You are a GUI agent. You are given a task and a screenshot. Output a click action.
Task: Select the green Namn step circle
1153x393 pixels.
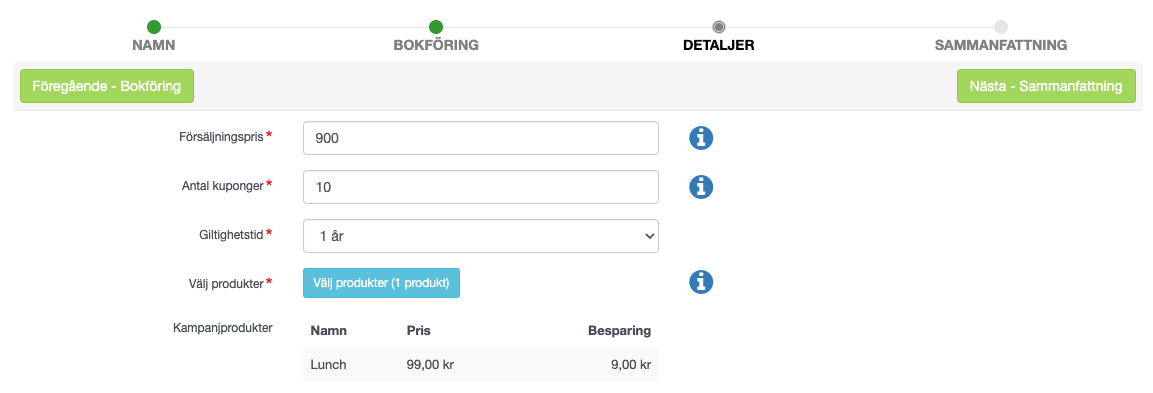point(154,27)
